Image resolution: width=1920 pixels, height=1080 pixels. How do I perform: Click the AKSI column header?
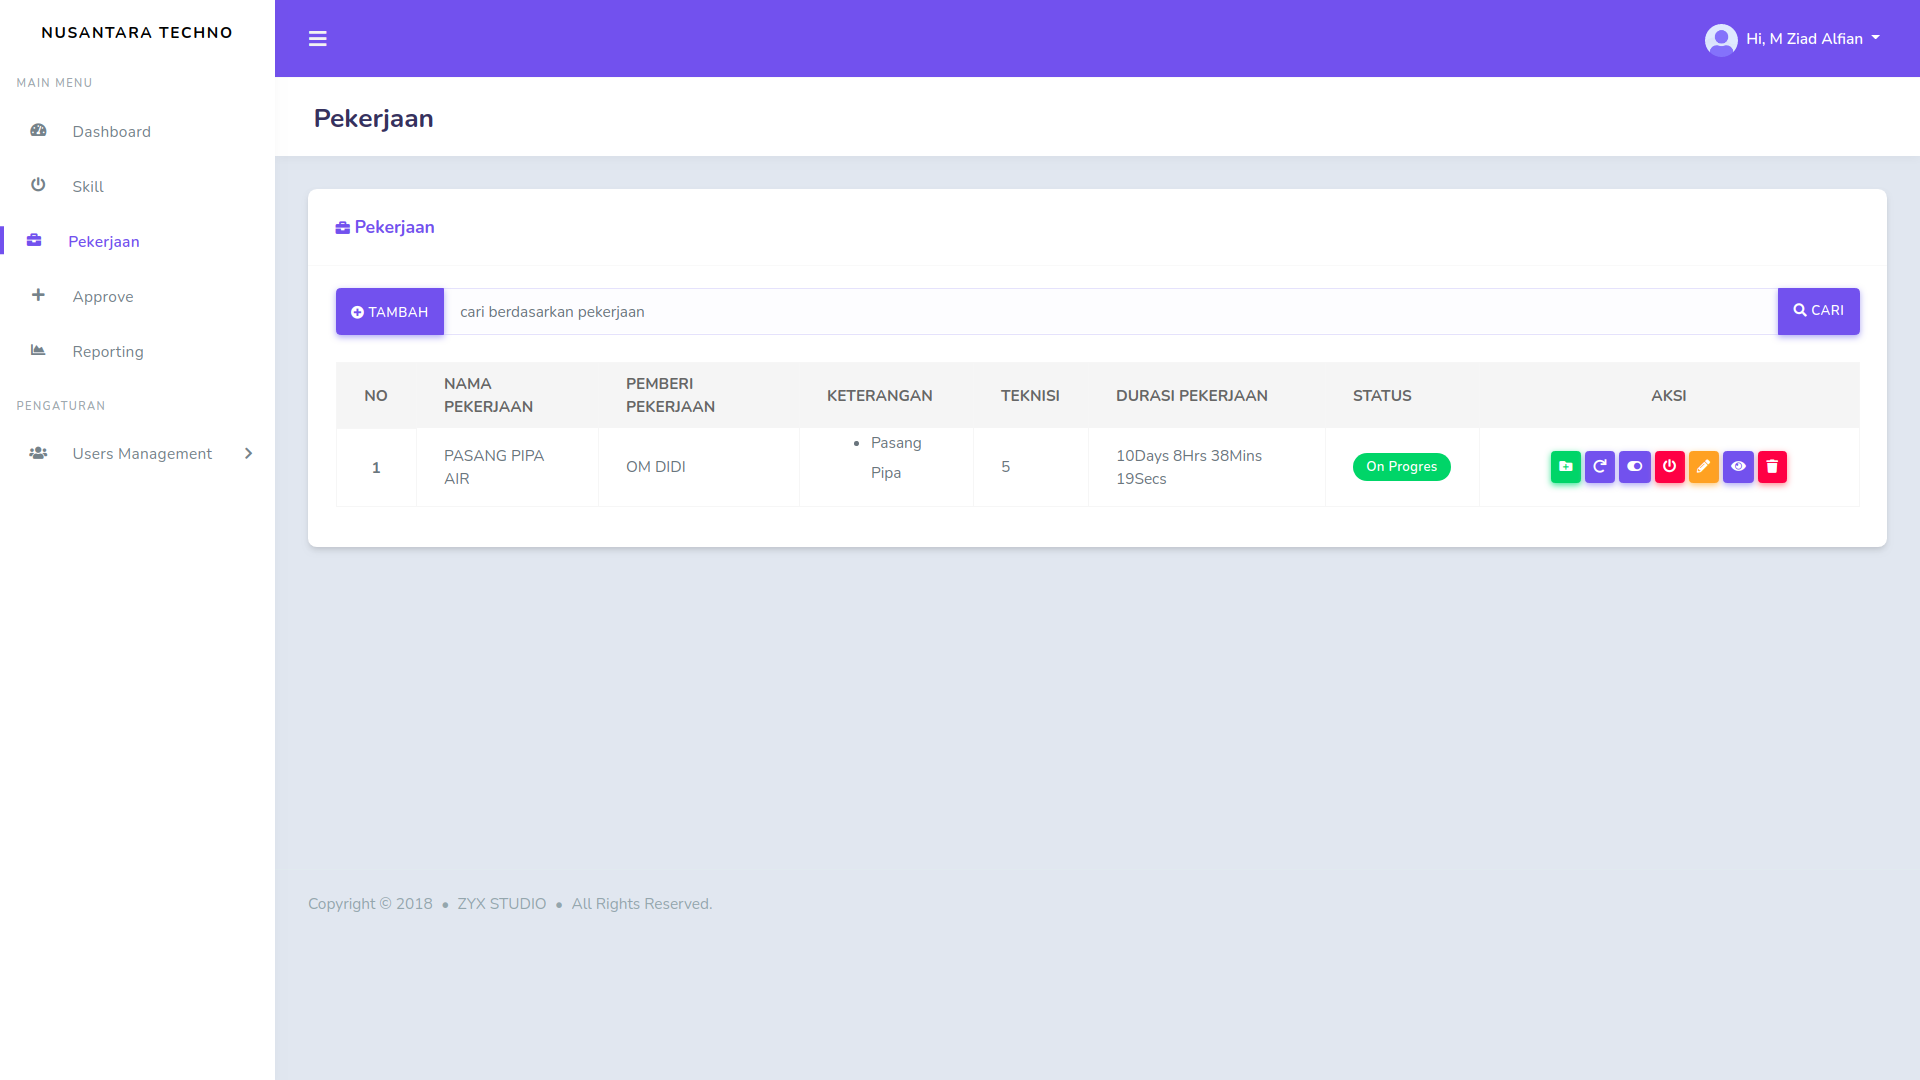[x=1668, y=396]
